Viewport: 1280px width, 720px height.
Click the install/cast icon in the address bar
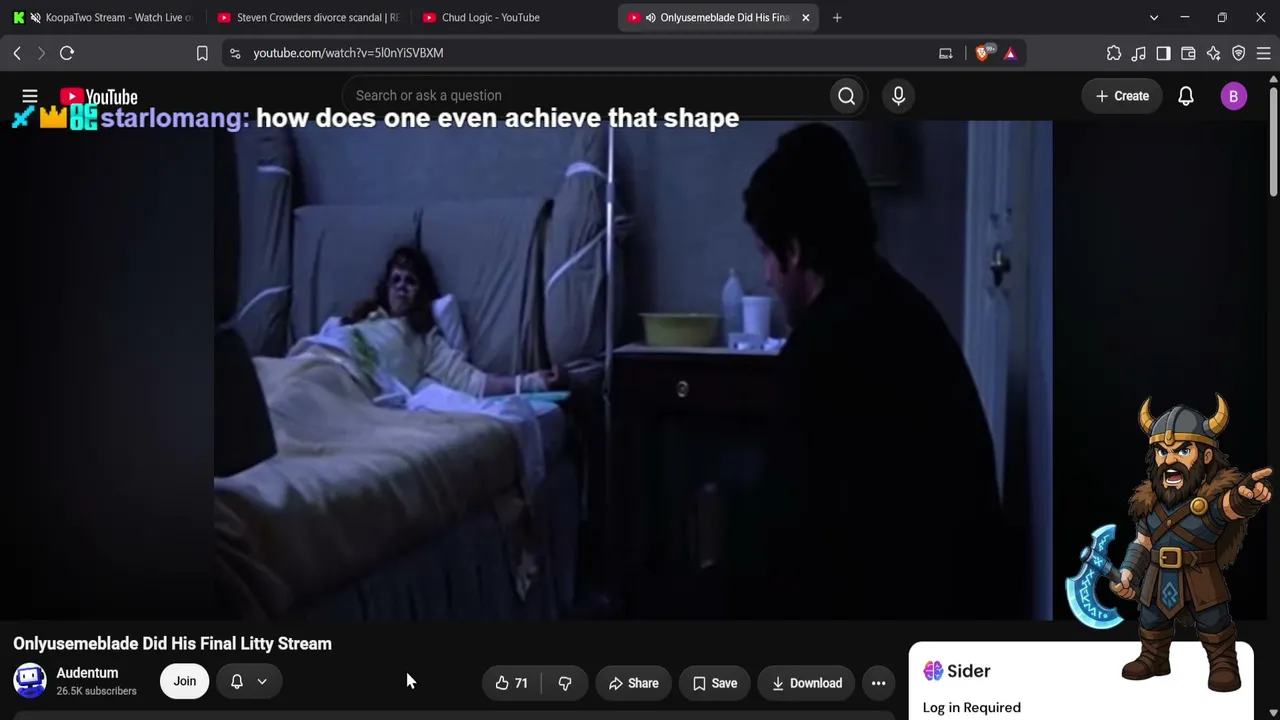(945, 53)
